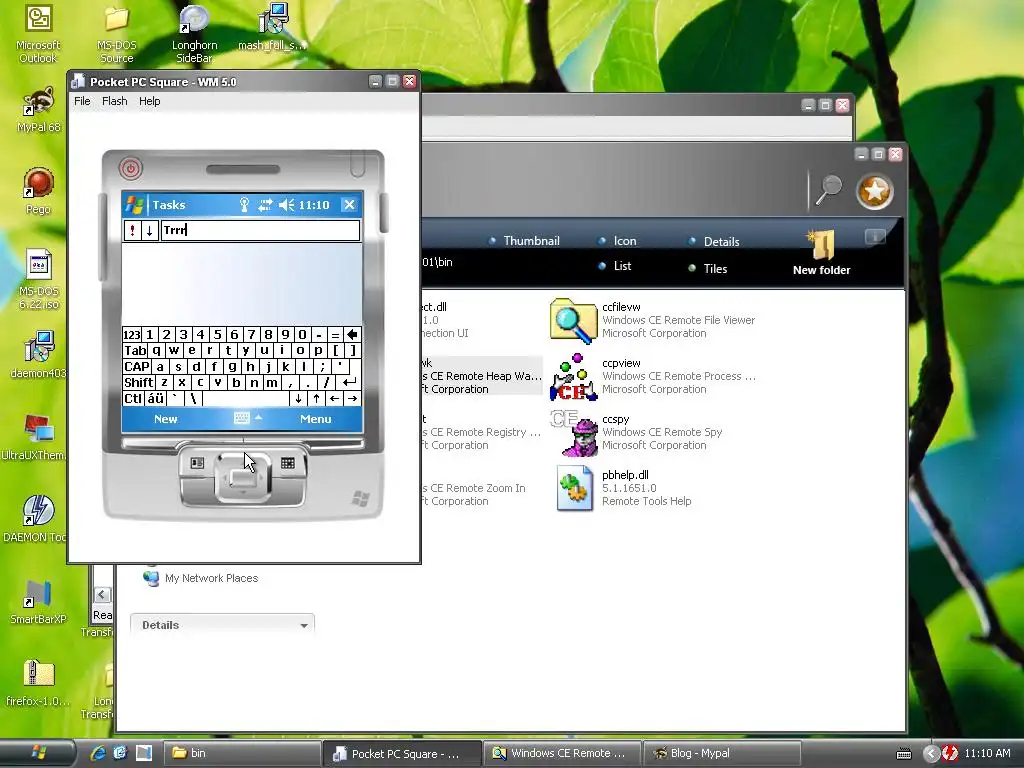The image size is (1024, 768).
Task: Tap the antenna connectivity icon in the Tasks bar
Action: coord(244,205)
